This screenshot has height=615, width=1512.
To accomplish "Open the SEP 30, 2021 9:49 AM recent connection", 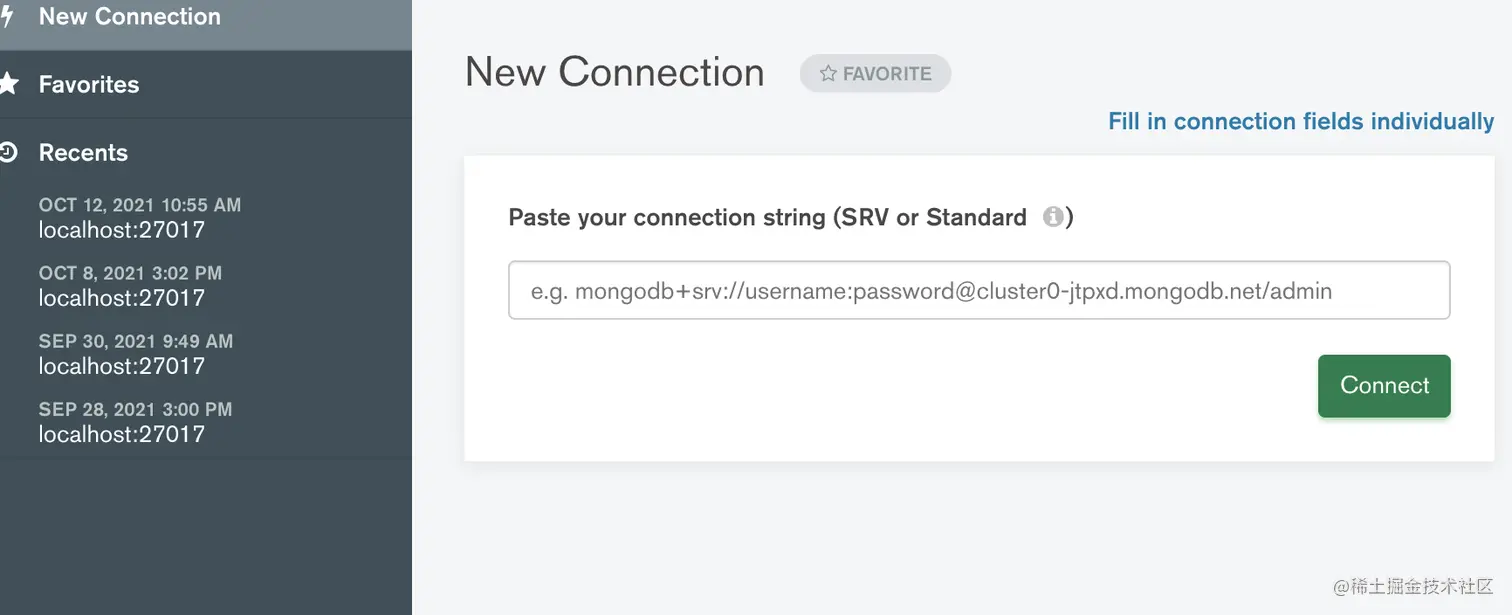I will 135,354.
